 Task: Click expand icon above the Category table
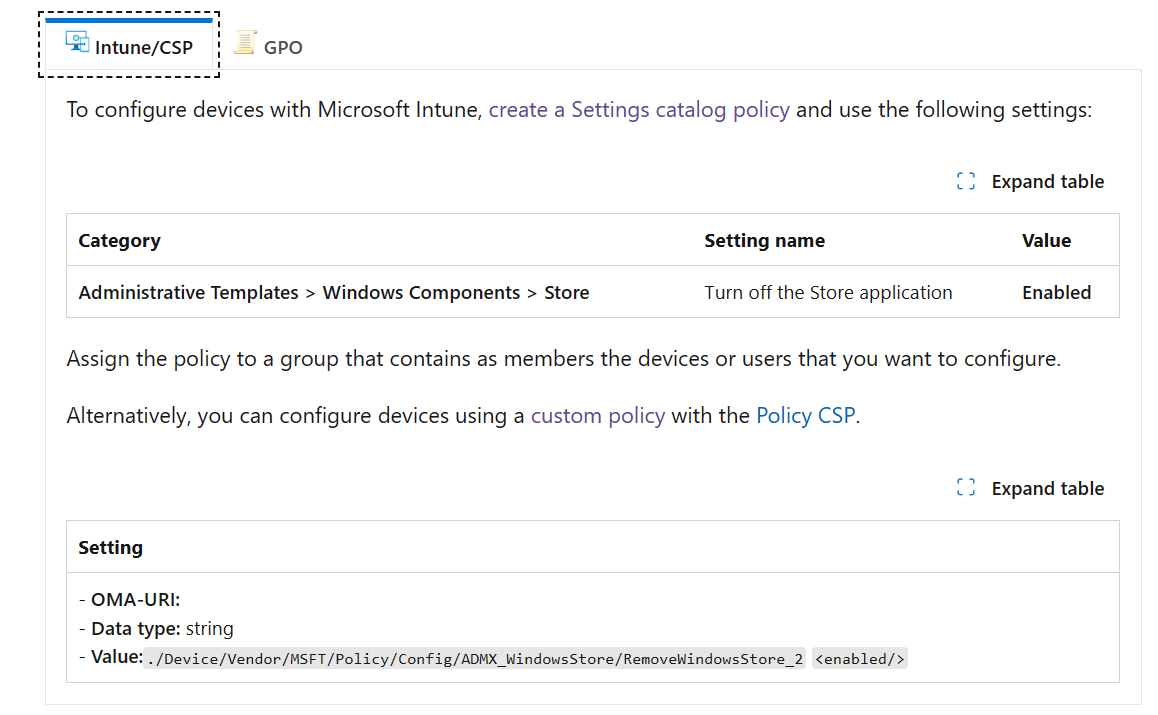click(x=966, y=181)
